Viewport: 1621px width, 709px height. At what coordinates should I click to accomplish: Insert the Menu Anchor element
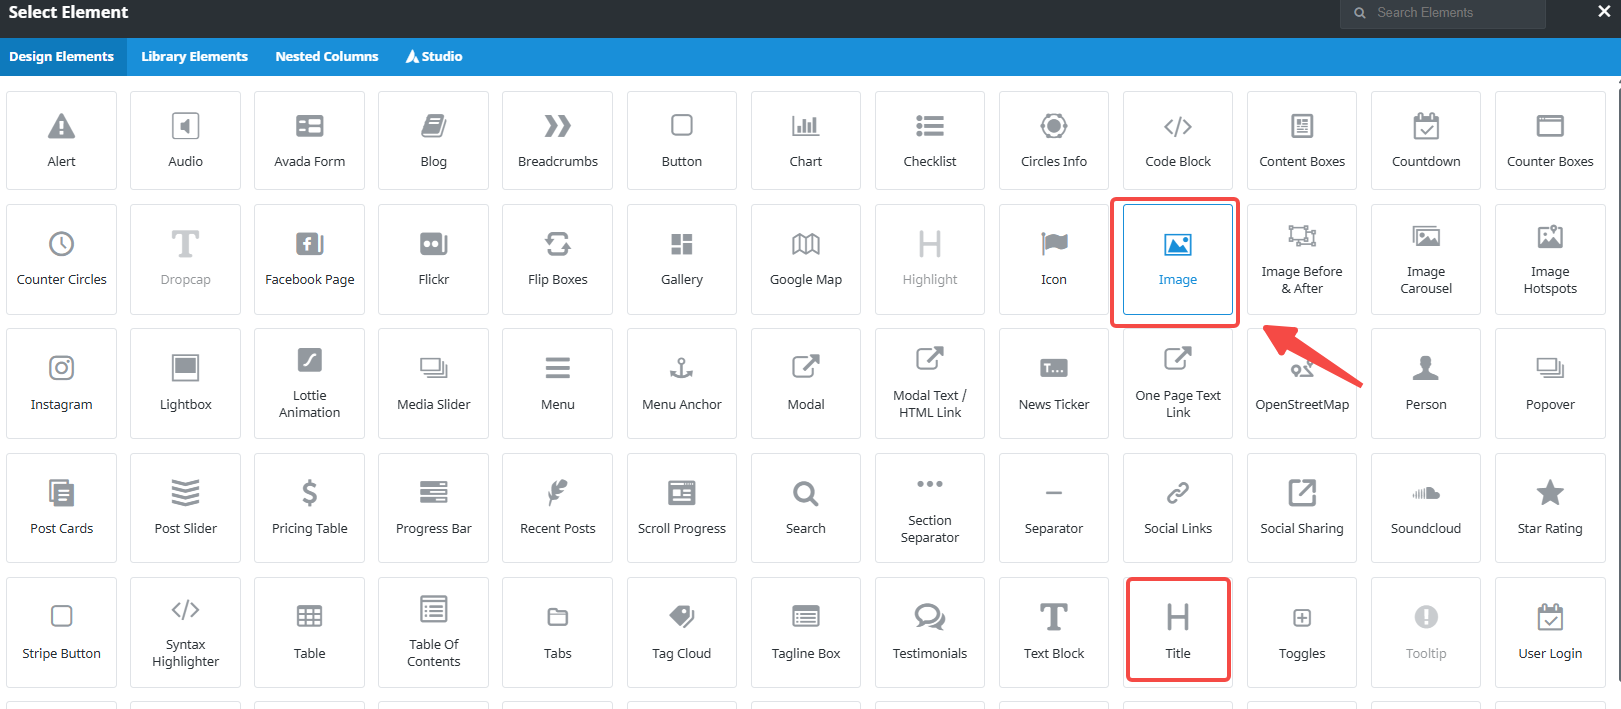pyautogui.click(x=681, y=384)
